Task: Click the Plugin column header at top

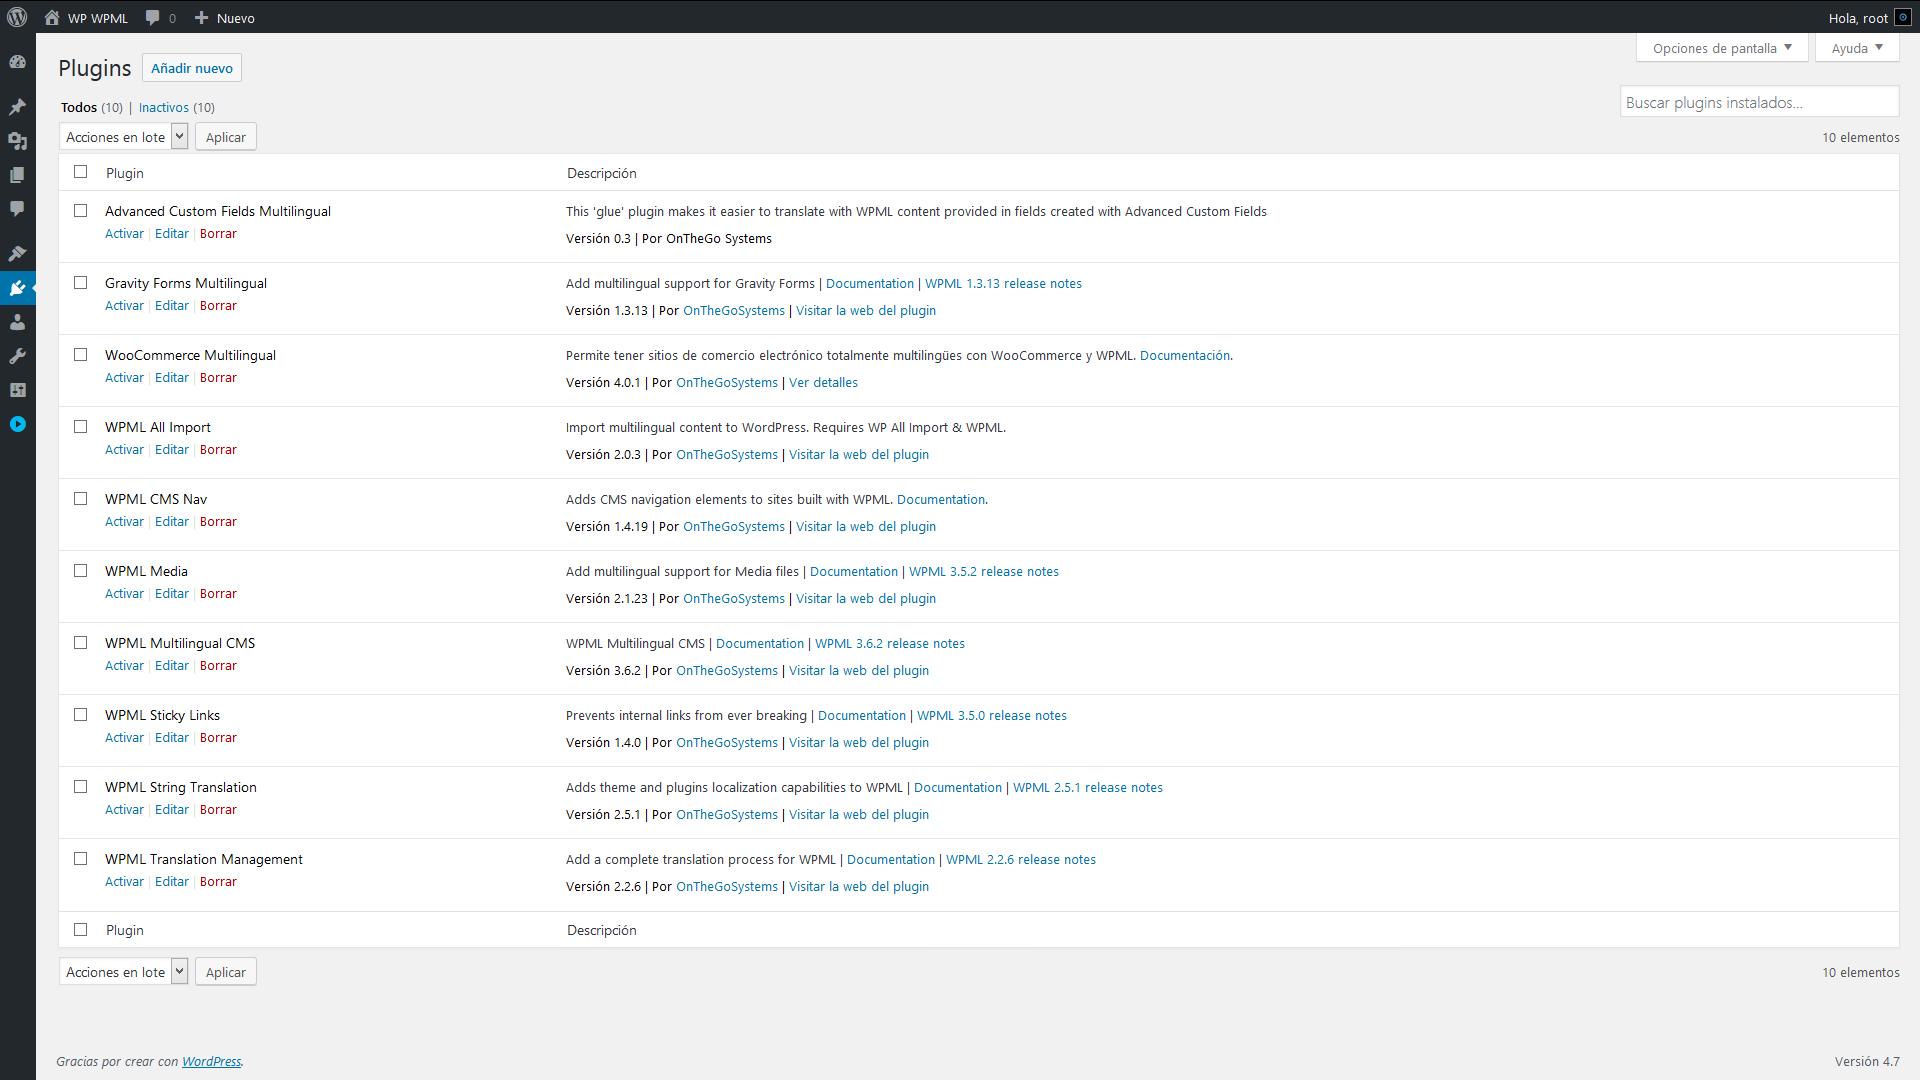Action: click(125, 173)
